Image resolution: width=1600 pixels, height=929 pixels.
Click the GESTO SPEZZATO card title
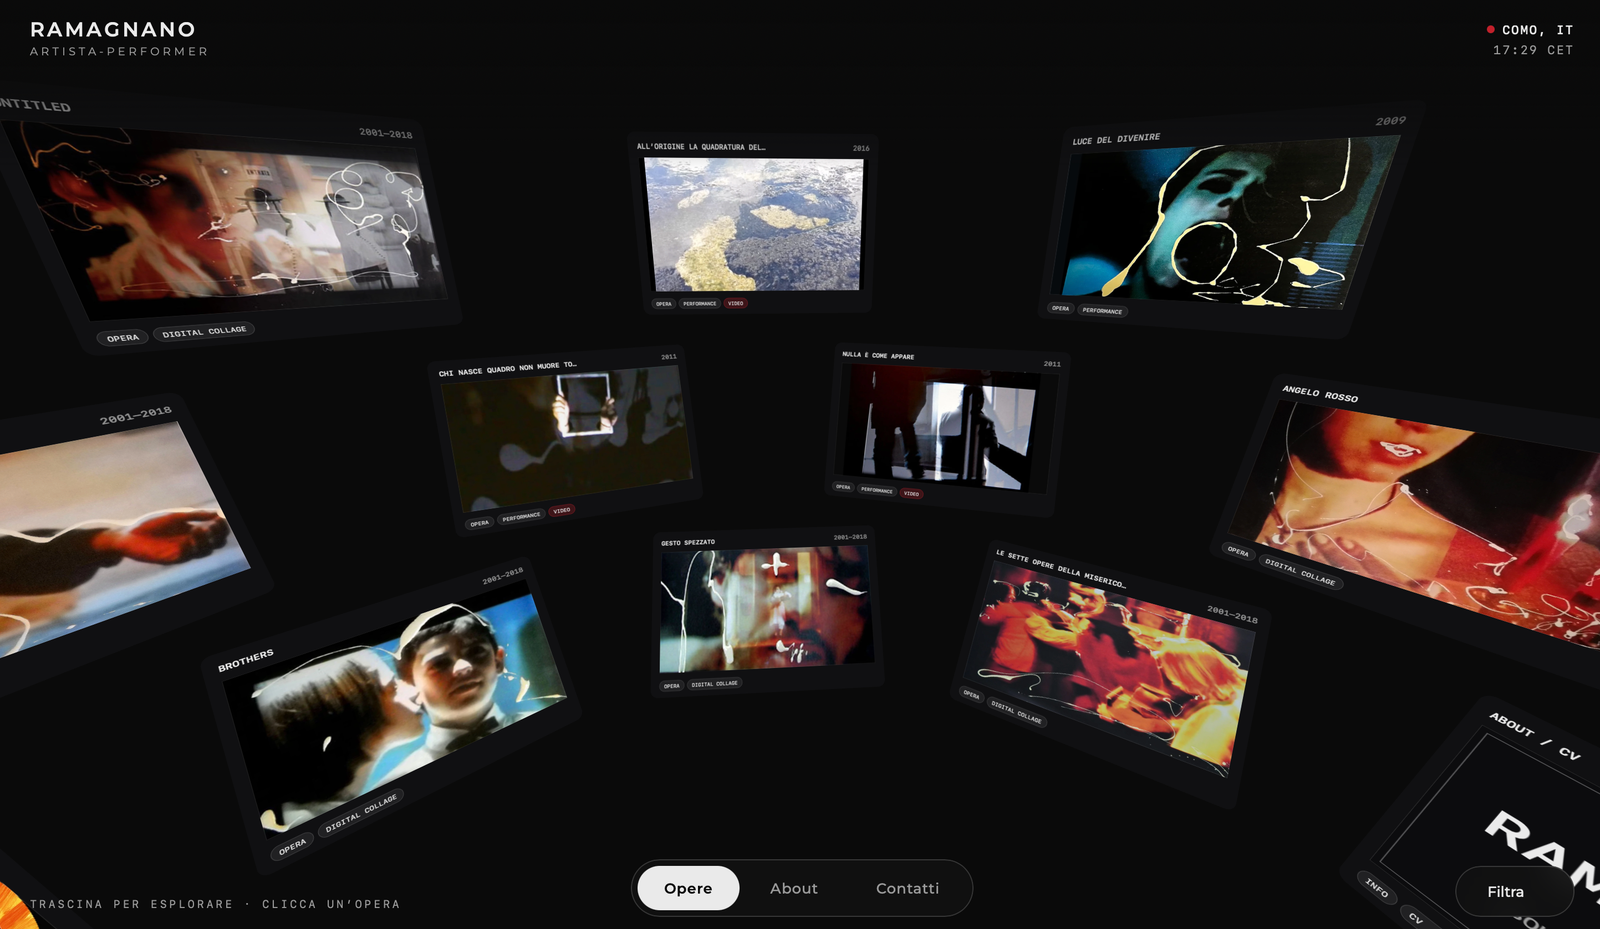(x=688, y=543)
